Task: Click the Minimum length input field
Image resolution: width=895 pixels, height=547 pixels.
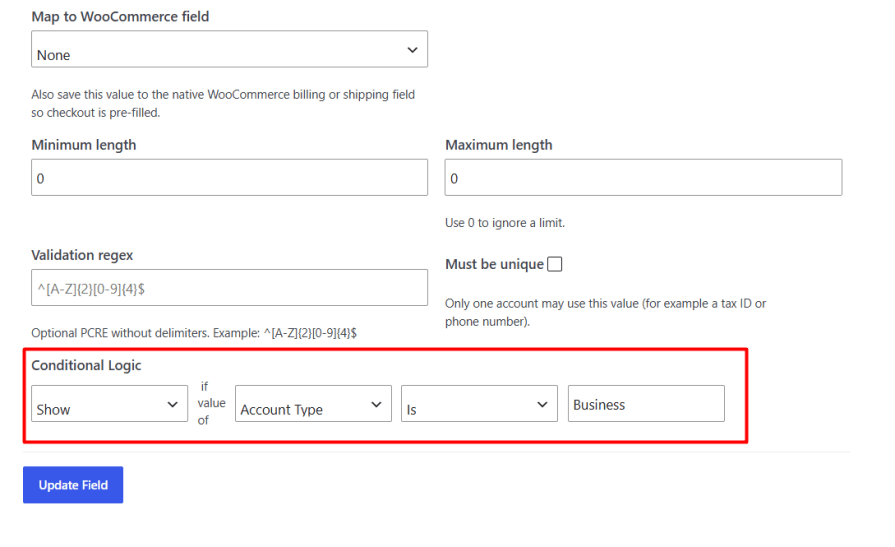Action: point(229,178)
